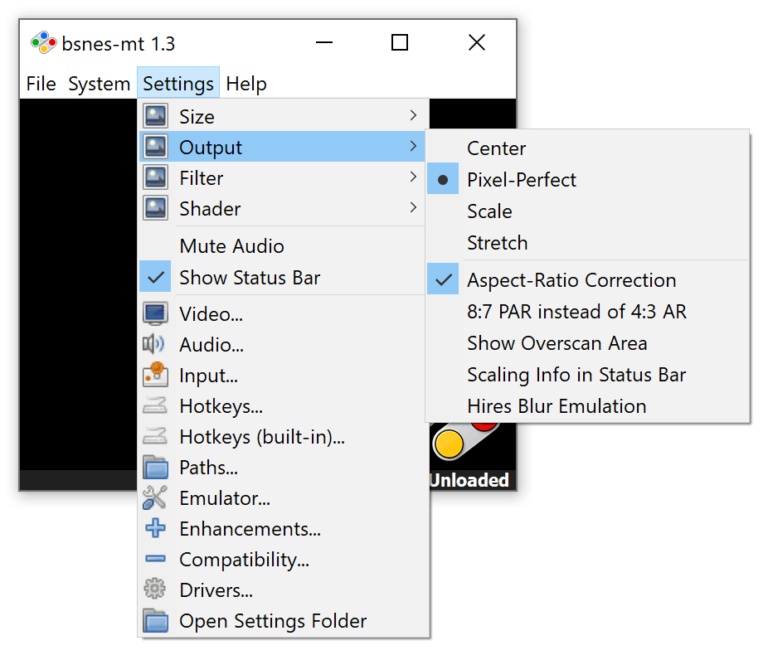Viewport: 768px width, 655px height.
Task: Open Drivers... settings
Action: [282, 590]
